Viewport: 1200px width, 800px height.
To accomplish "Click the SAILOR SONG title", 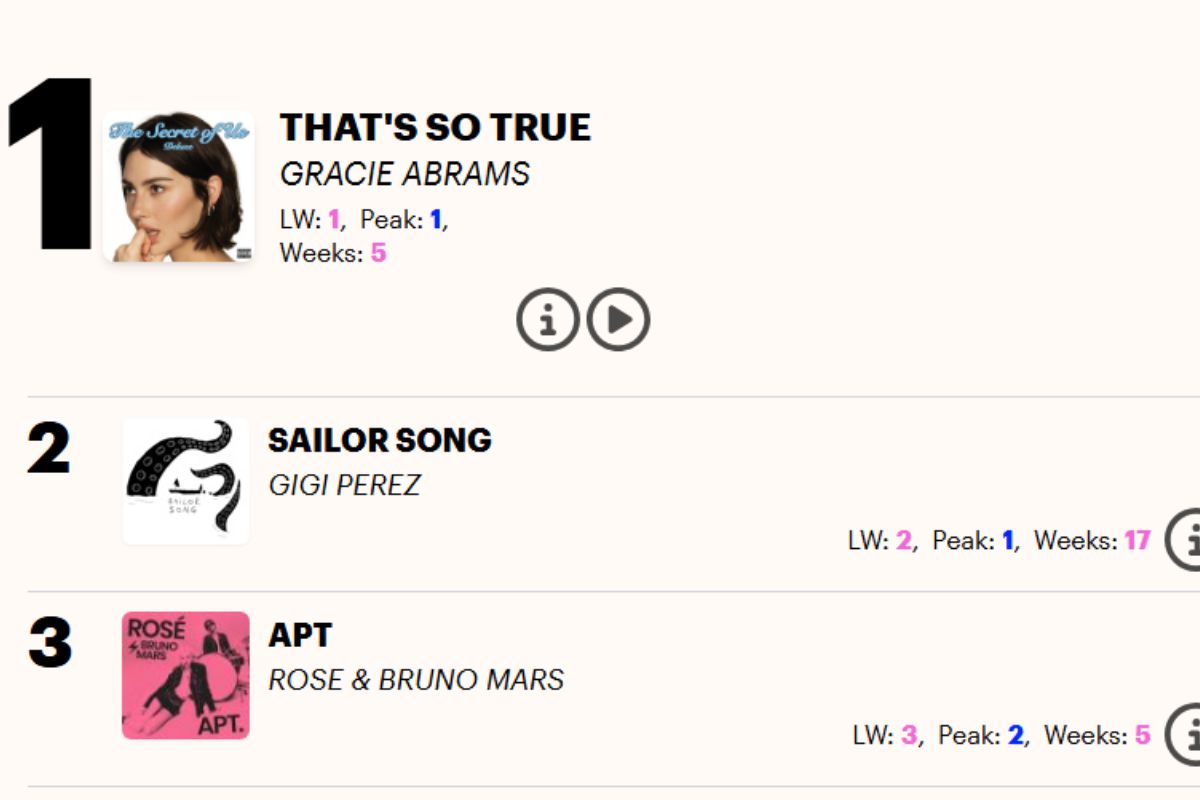I will pyautogui.click(x=380, y=440).
